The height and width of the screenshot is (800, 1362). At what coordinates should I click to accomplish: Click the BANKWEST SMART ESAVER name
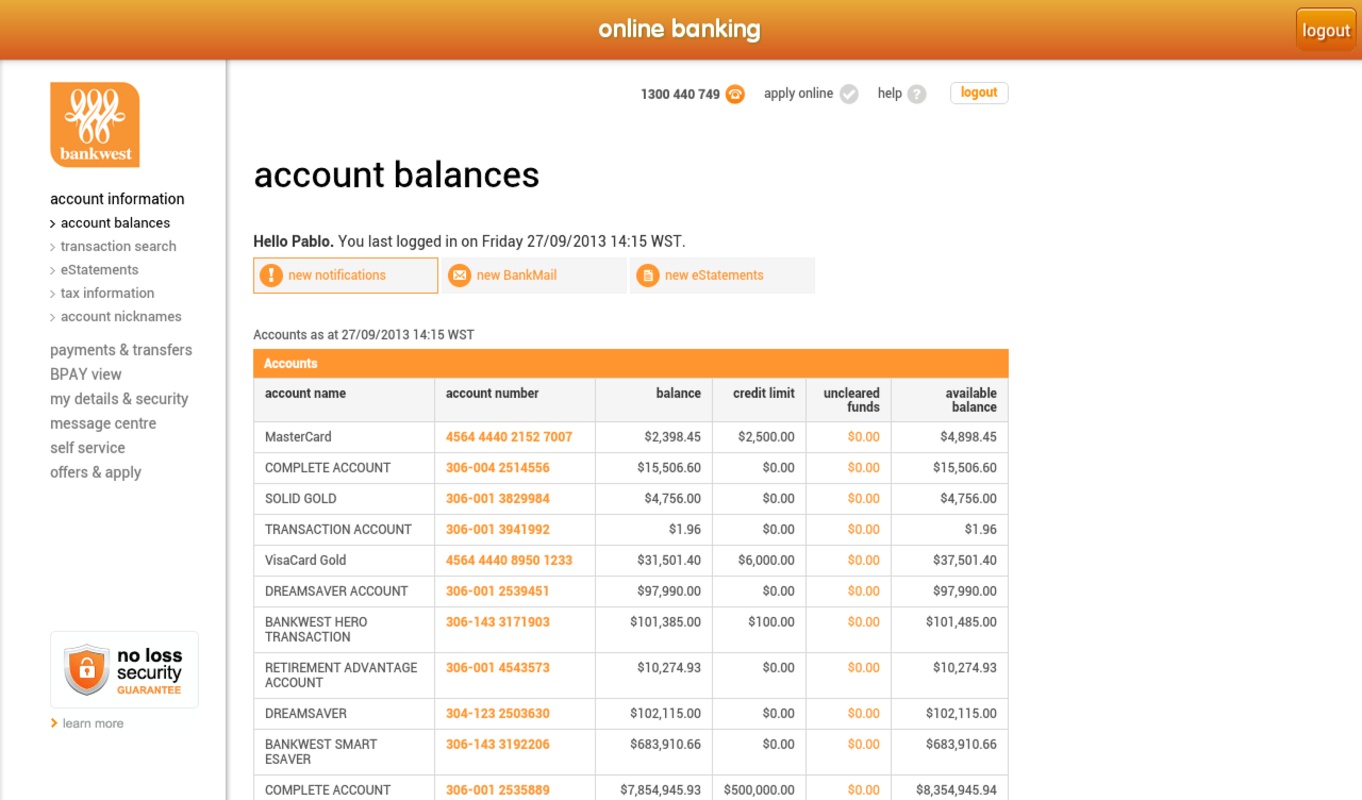point(321,752)
